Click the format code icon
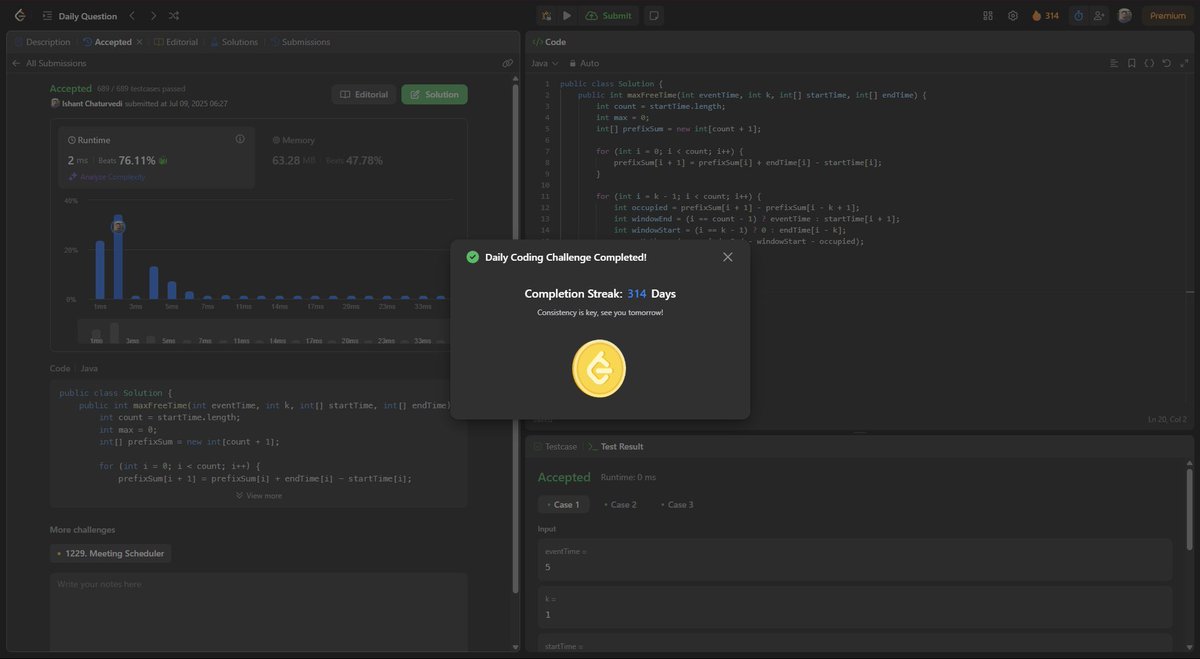The image size is (1200, 659). click(1114, 63)
